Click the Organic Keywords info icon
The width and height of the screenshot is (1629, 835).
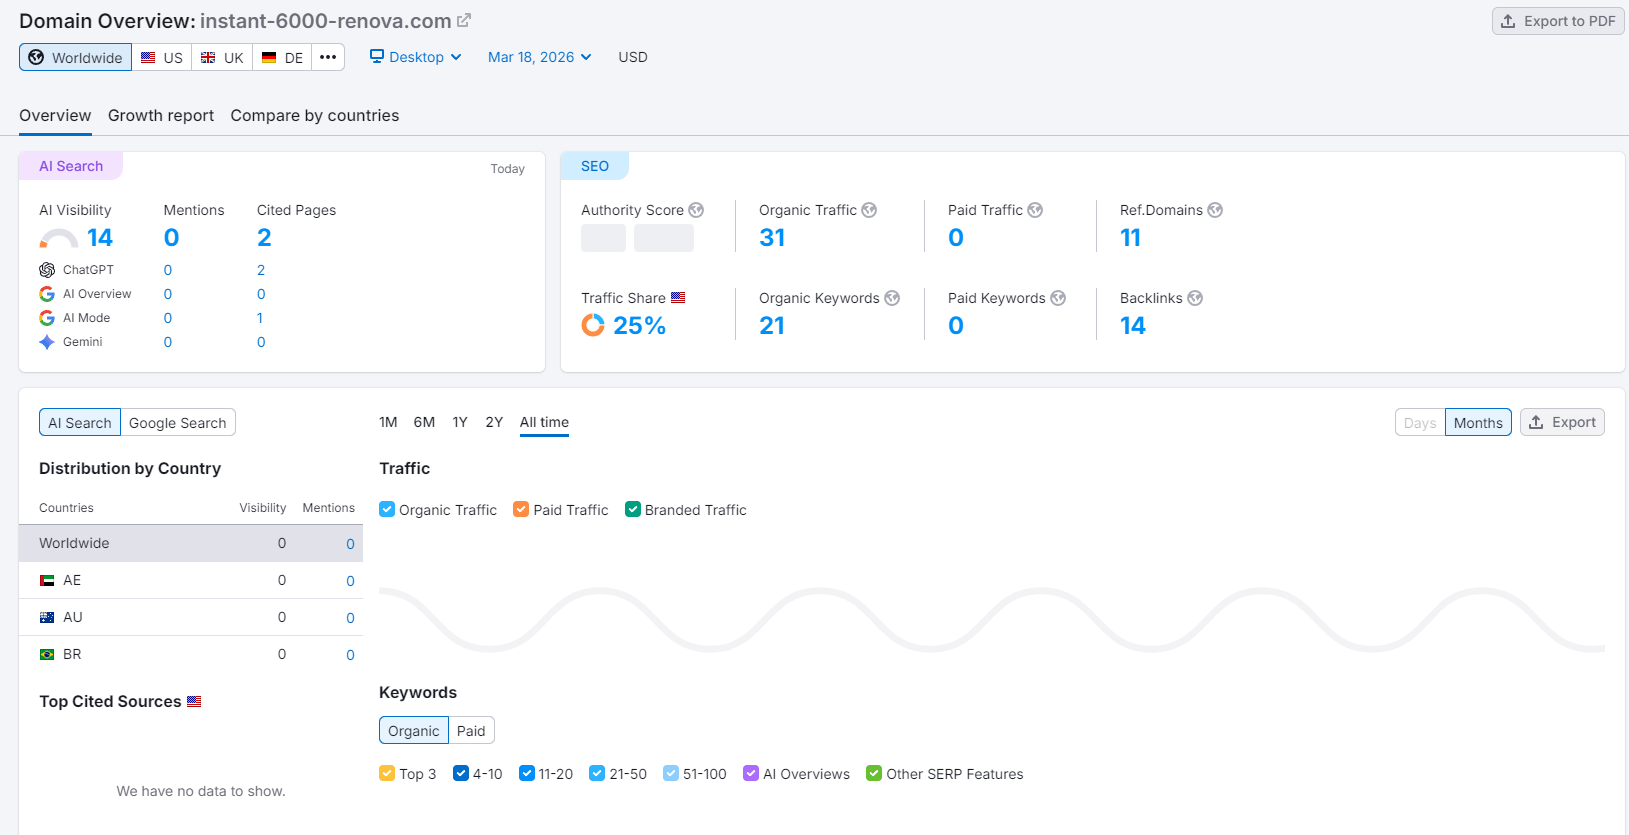[892, 298]
